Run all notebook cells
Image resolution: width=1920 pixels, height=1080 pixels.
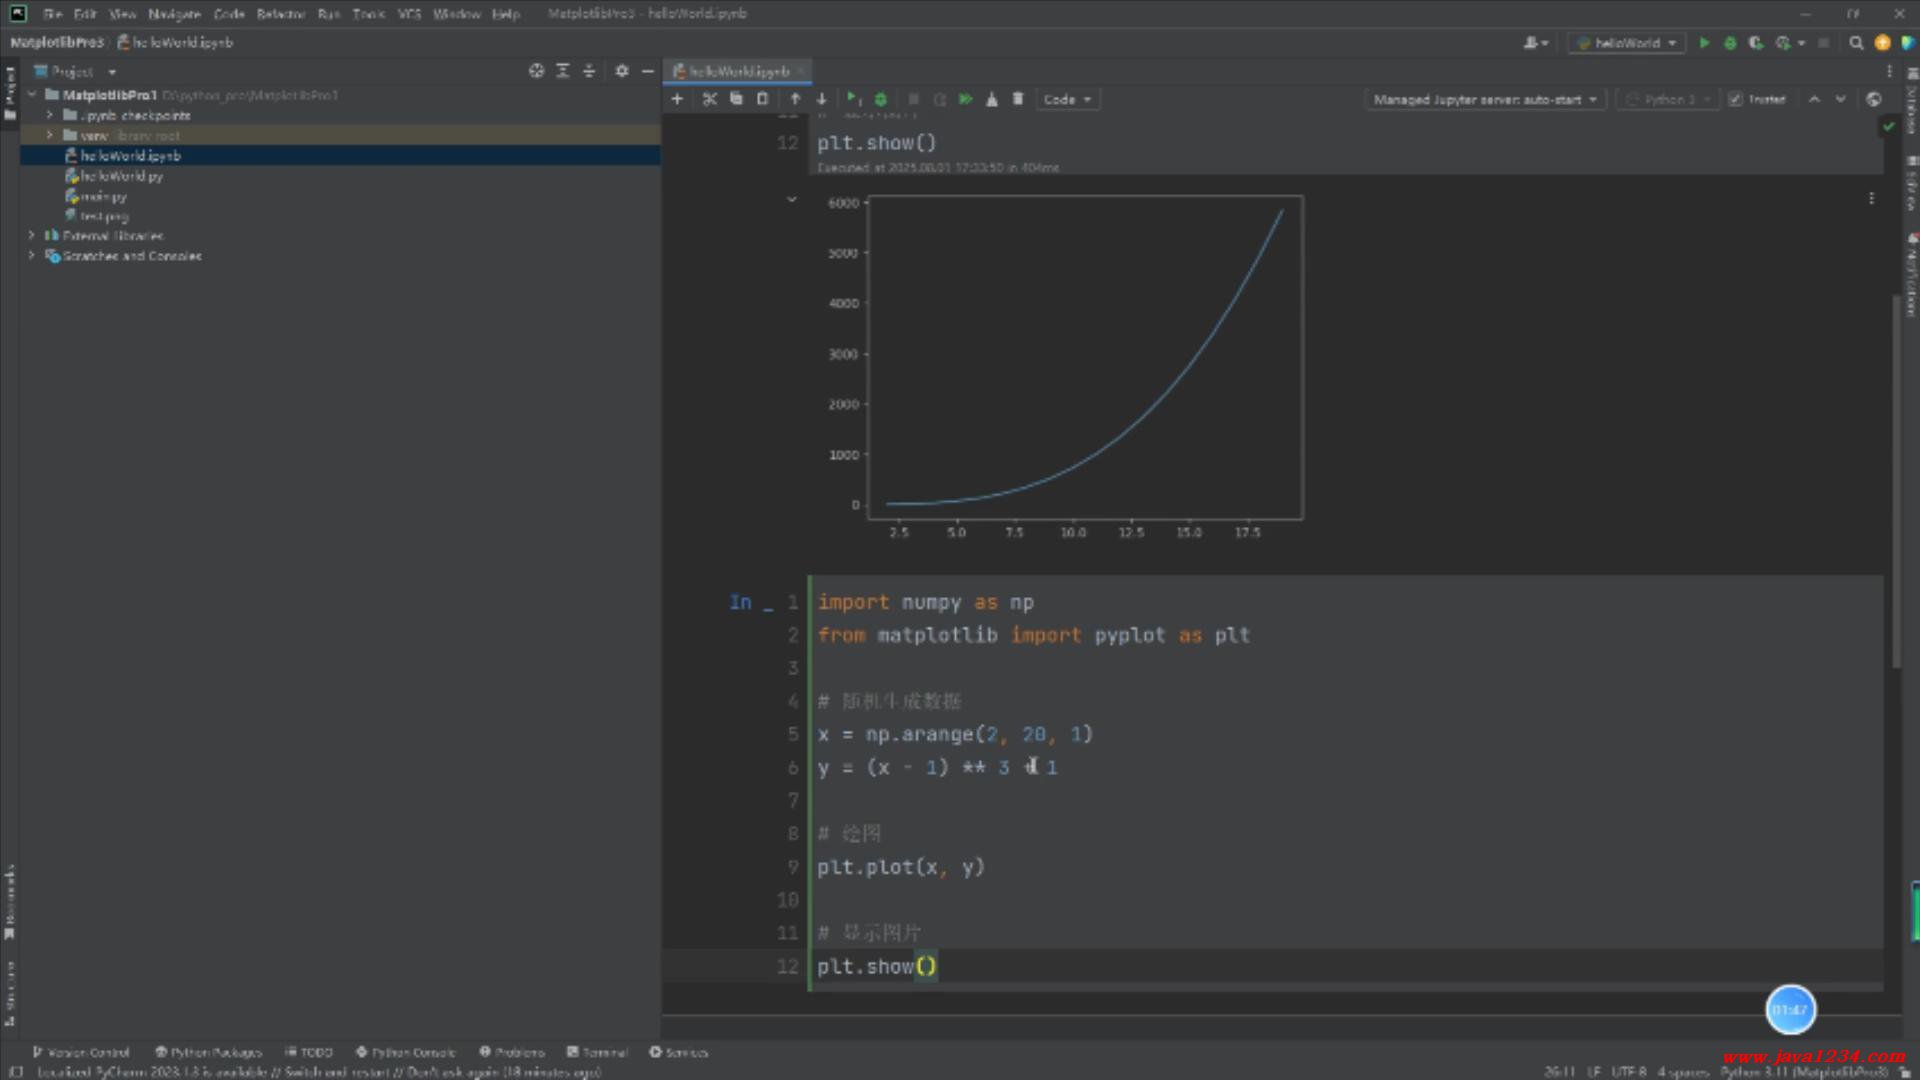pos(965,99)
